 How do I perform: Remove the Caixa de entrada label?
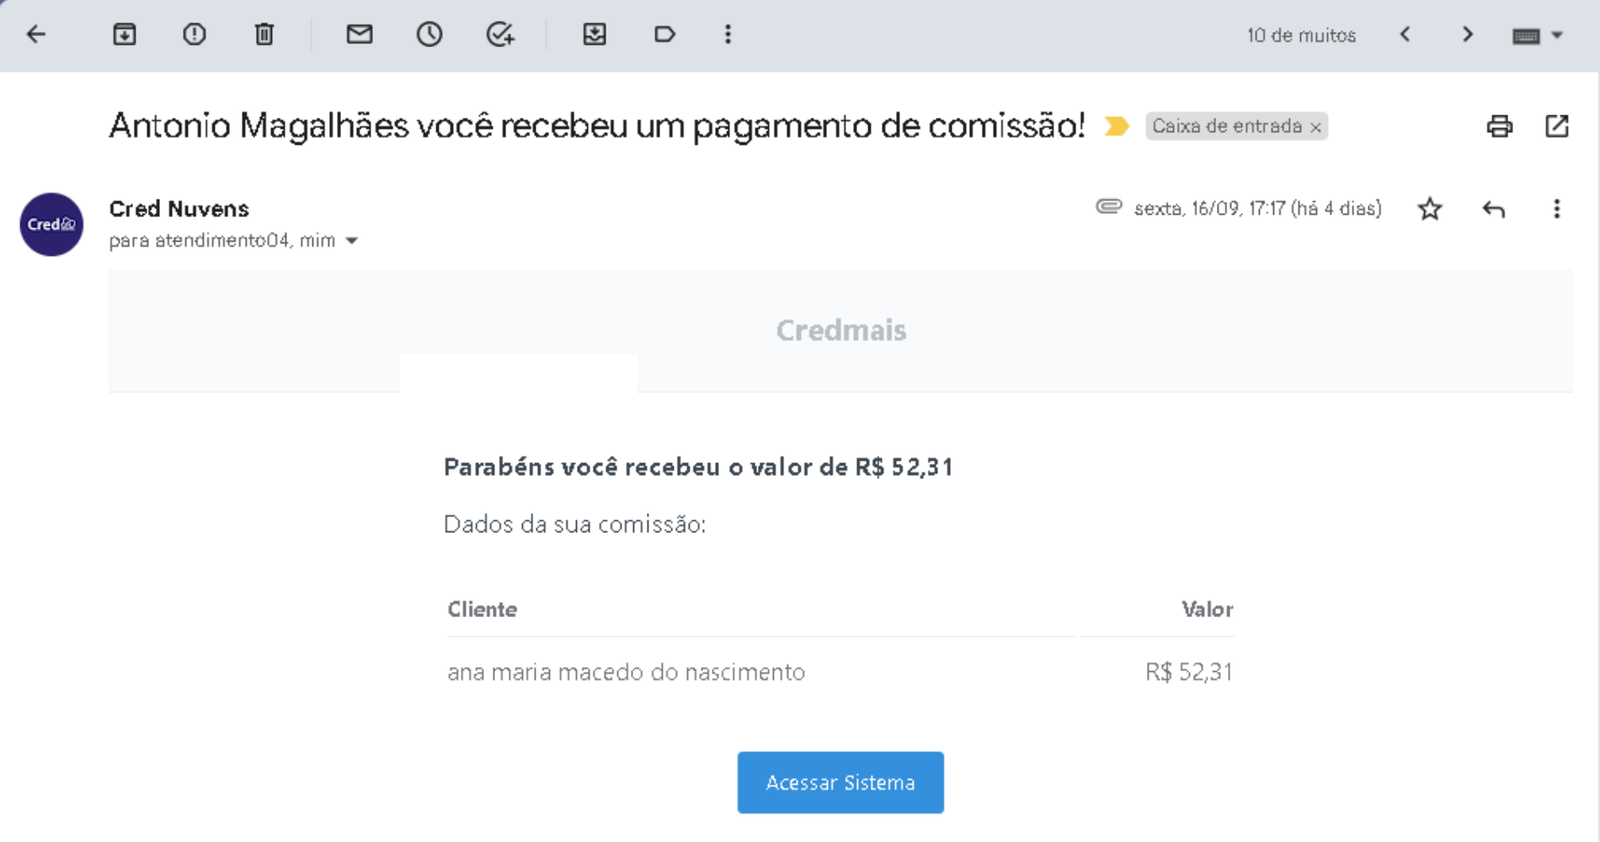point(1316,127)
